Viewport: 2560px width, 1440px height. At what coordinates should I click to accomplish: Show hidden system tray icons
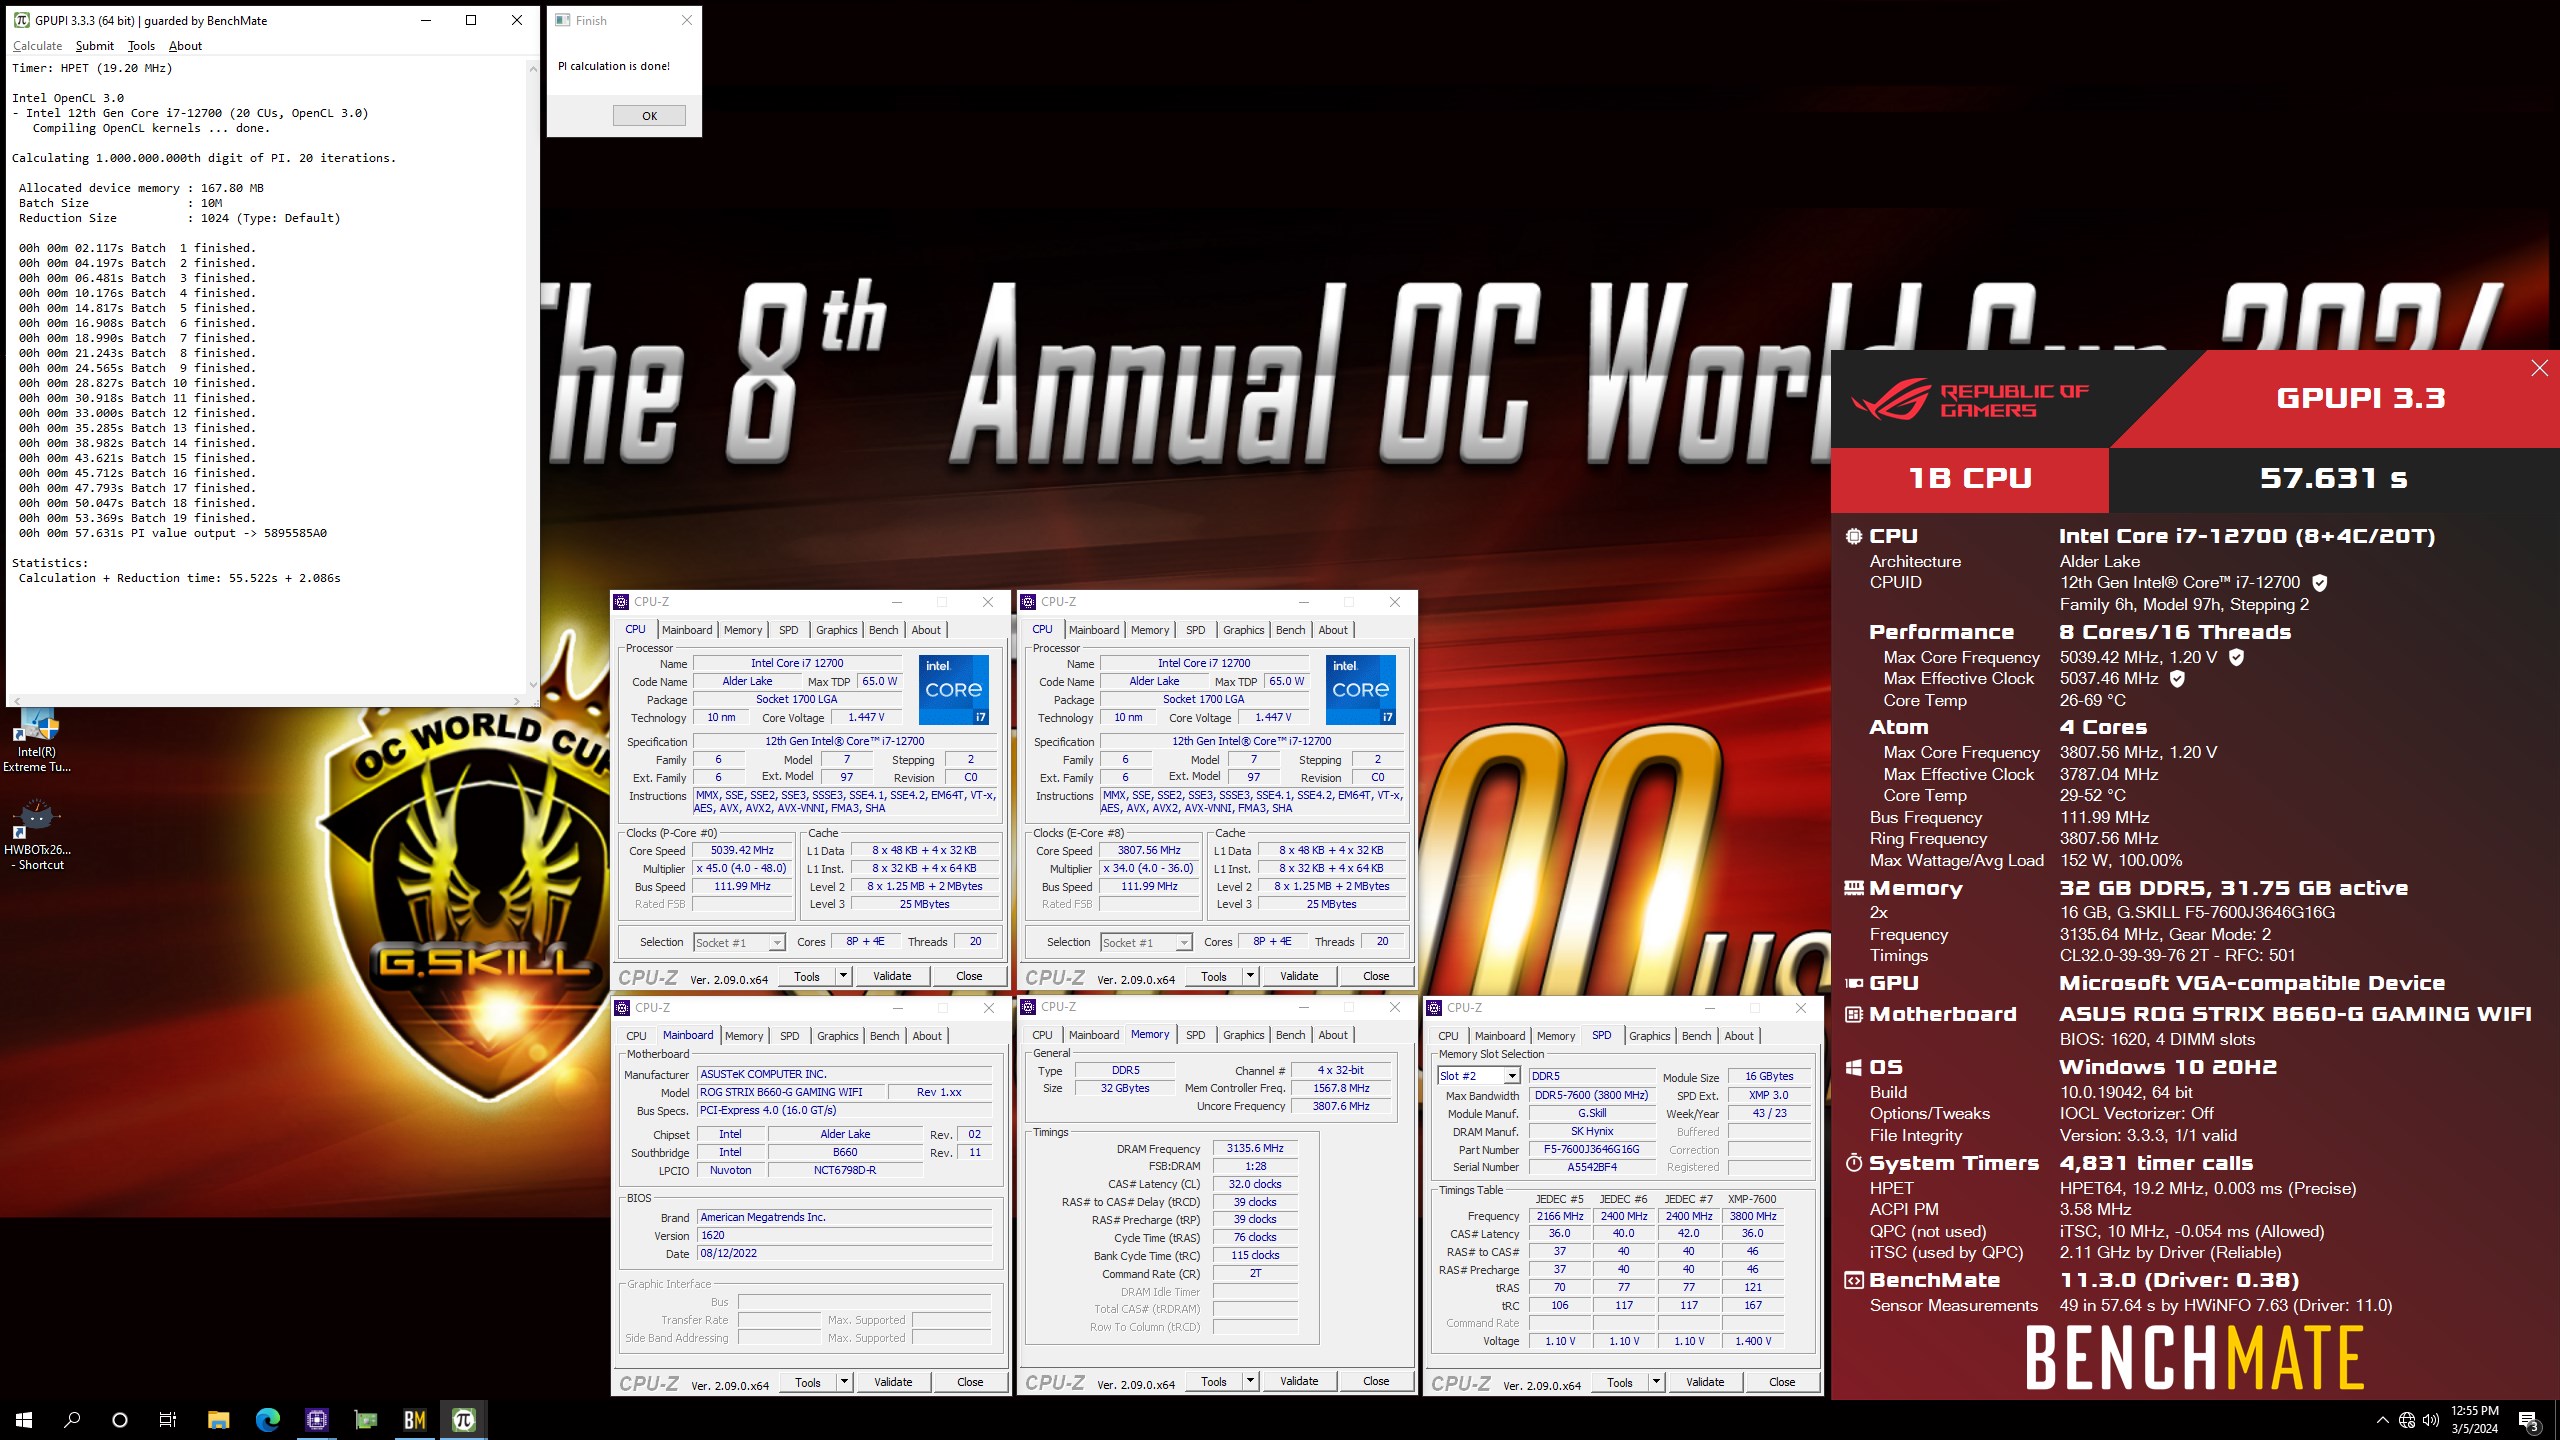coord(2382,1419)
